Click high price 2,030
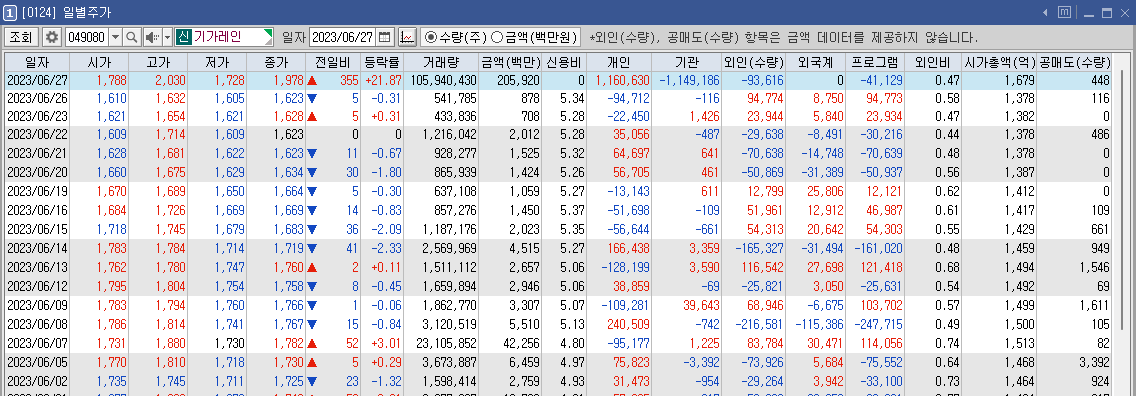This screenshot has width=1136, height=396. [170, 80]
